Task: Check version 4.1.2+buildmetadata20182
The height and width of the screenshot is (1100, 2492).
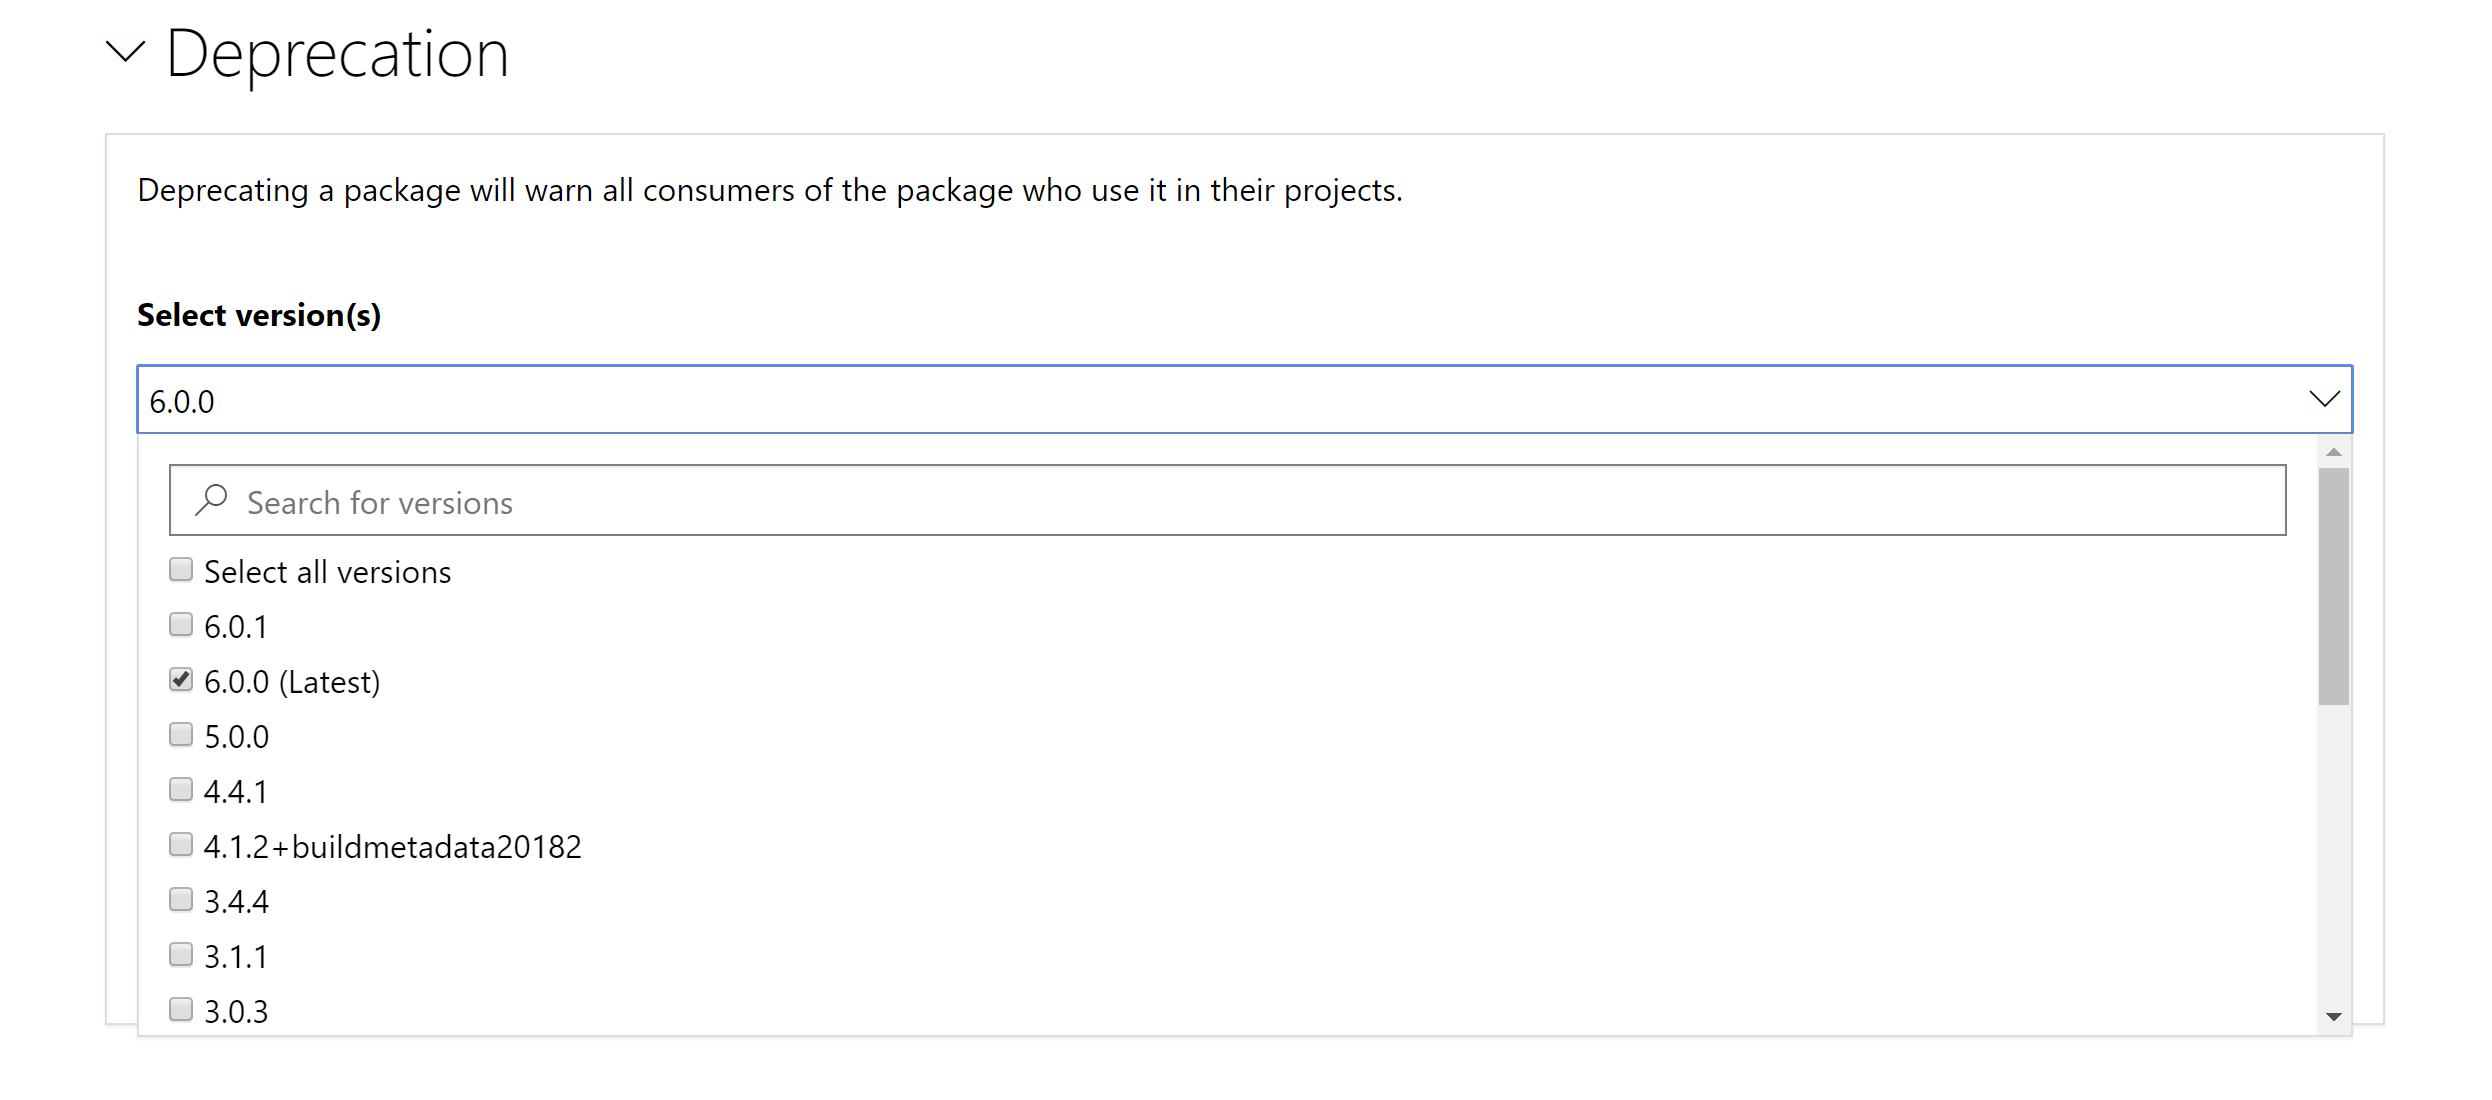Action: tap(181, 844)
